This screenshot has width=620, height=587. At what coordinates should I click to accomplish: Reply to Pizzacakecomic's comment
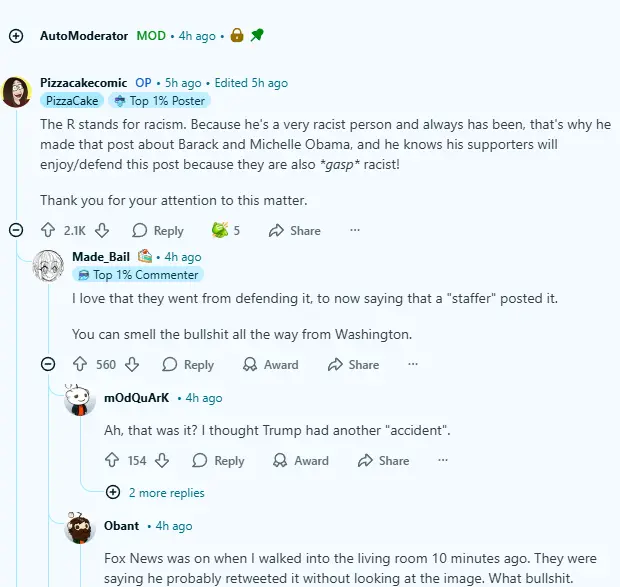point(157,230)
